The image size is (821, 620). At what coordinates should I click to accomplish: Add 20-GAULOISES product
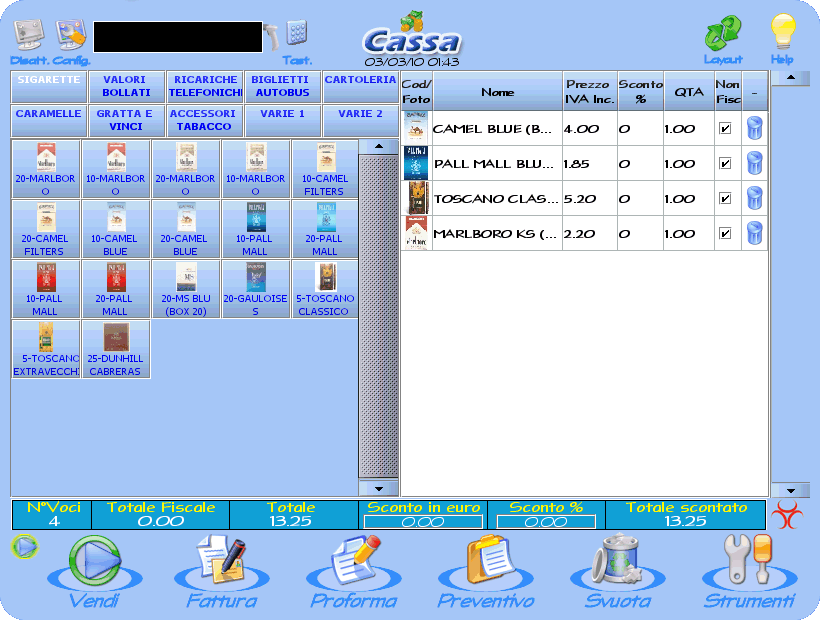256,290
